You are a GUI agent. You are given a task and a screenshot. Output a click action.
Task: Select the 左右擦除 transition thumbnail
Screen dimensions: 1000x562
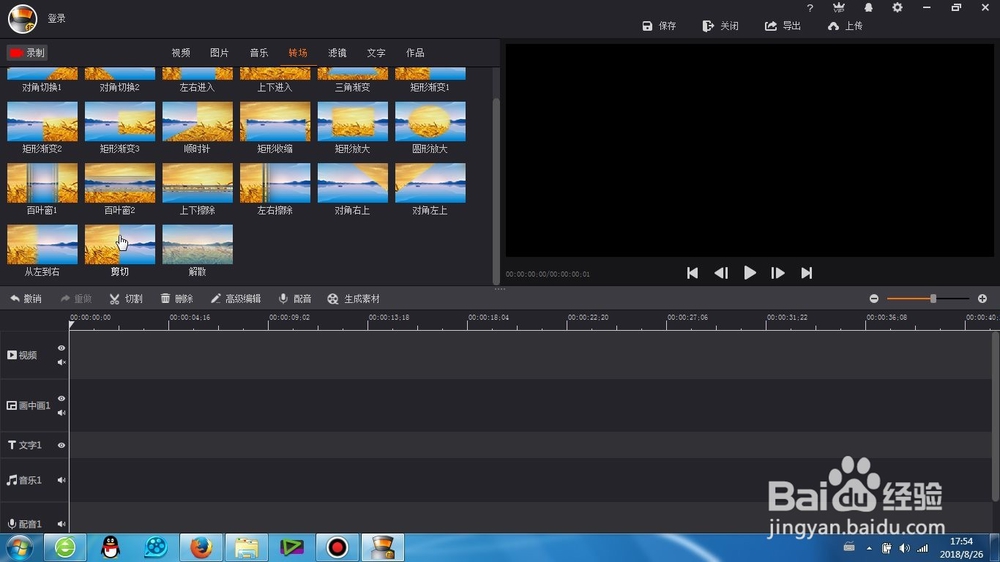pyautogui.click(x=275, y=182)
